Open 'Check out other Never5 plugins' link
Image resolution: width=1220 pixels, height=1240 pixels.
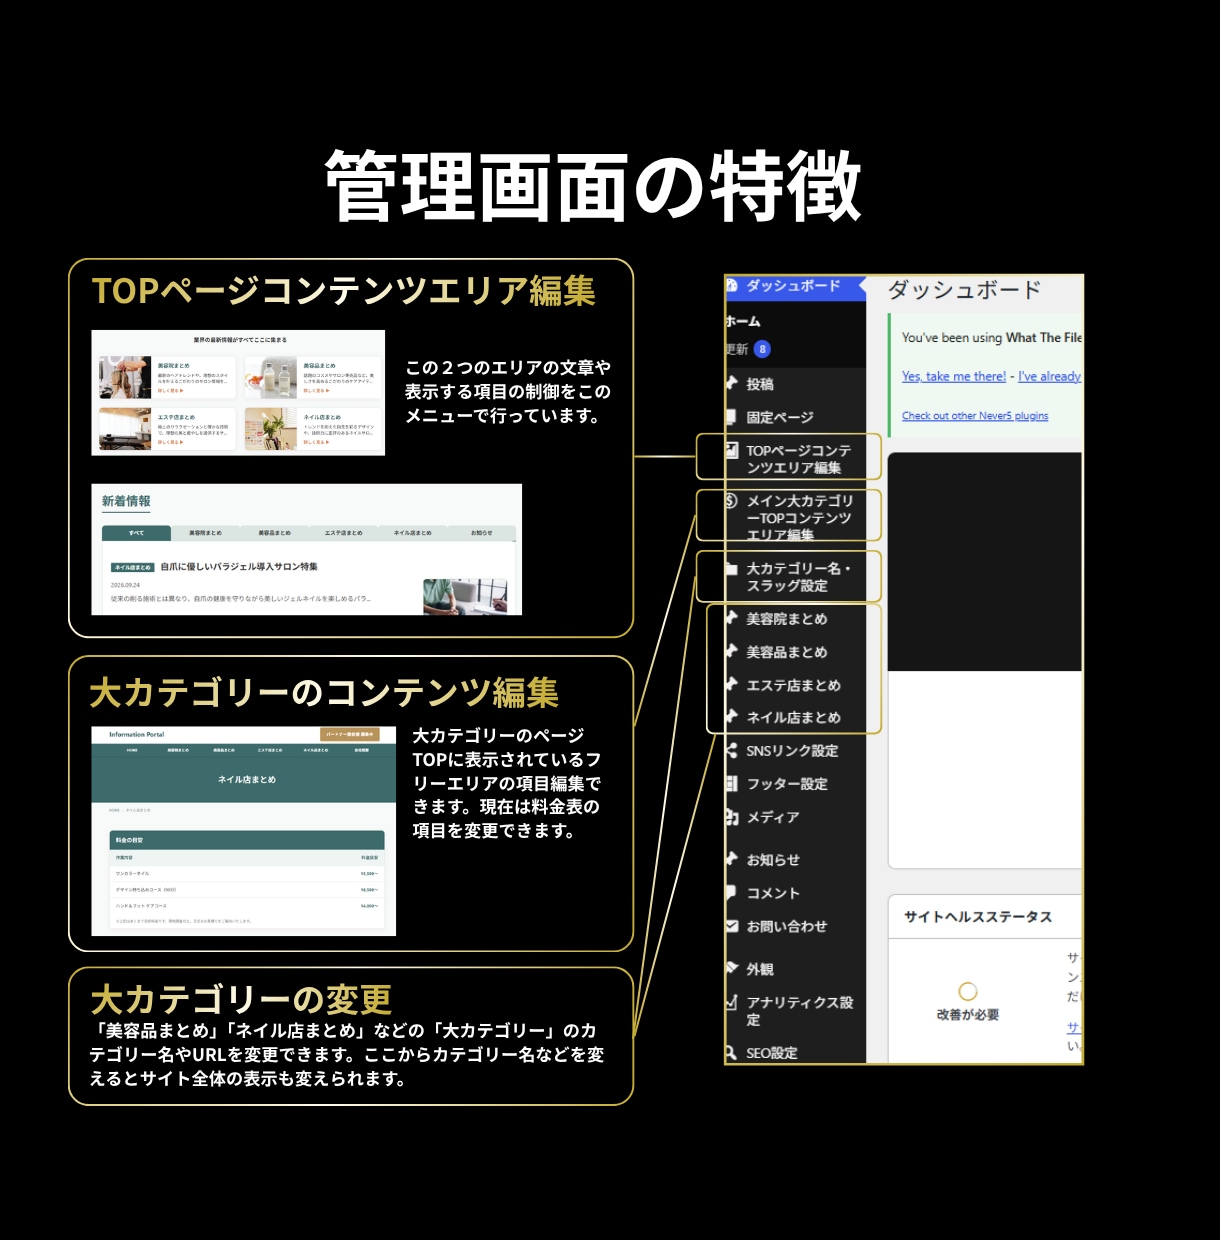pos(975,416)
